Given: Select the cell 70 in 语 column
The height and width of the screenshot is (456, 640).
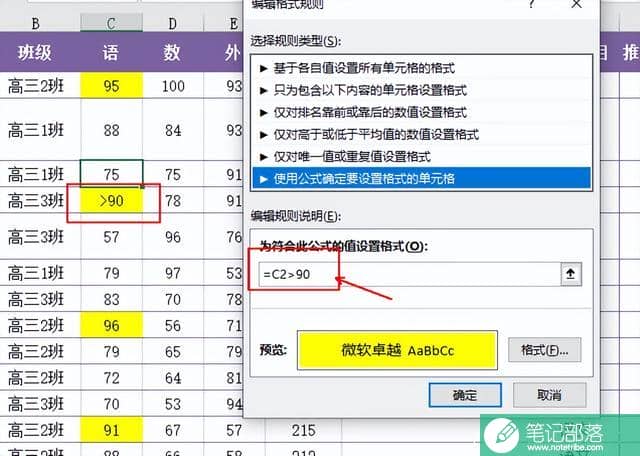Looking at the screenshot, I should click(111, 404).
